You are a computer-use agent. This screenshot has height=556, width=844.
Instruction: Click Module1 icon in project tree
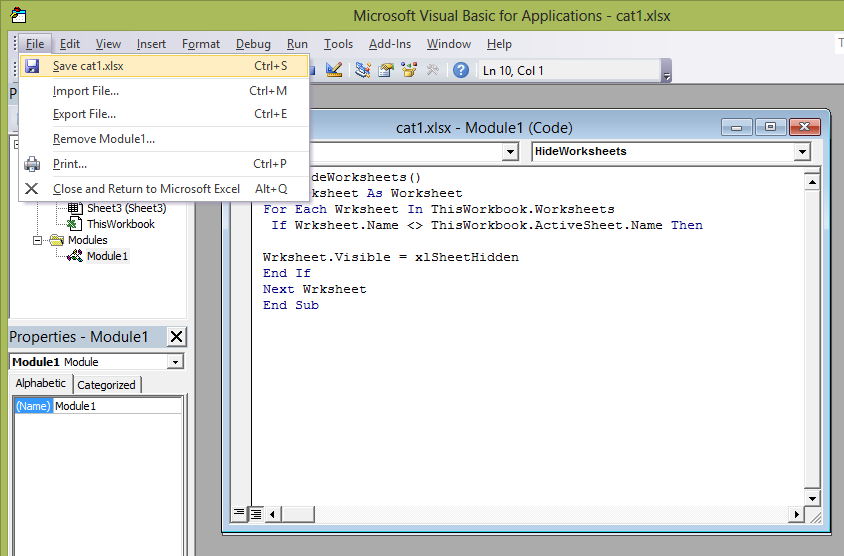click(75, 256)
